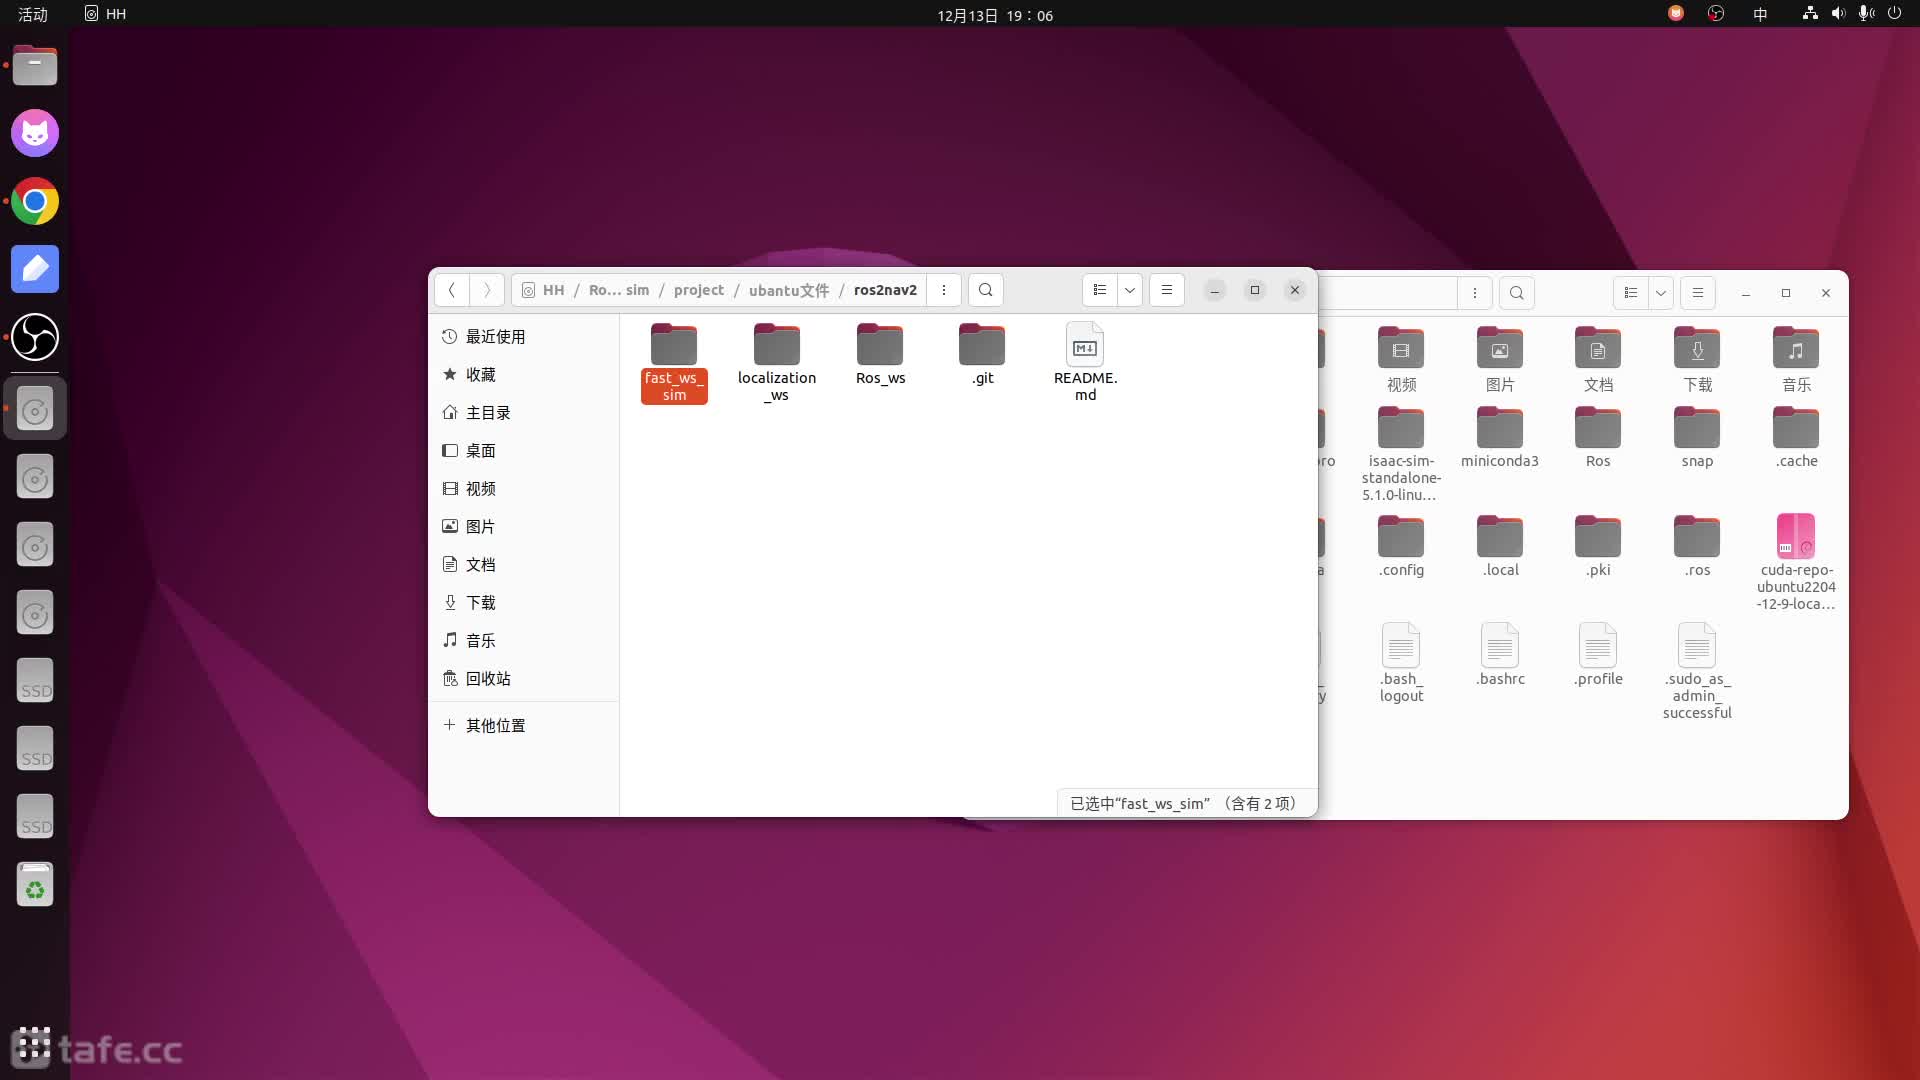
Task: Open the hamburger main menu
Action: coord(1167,290)
